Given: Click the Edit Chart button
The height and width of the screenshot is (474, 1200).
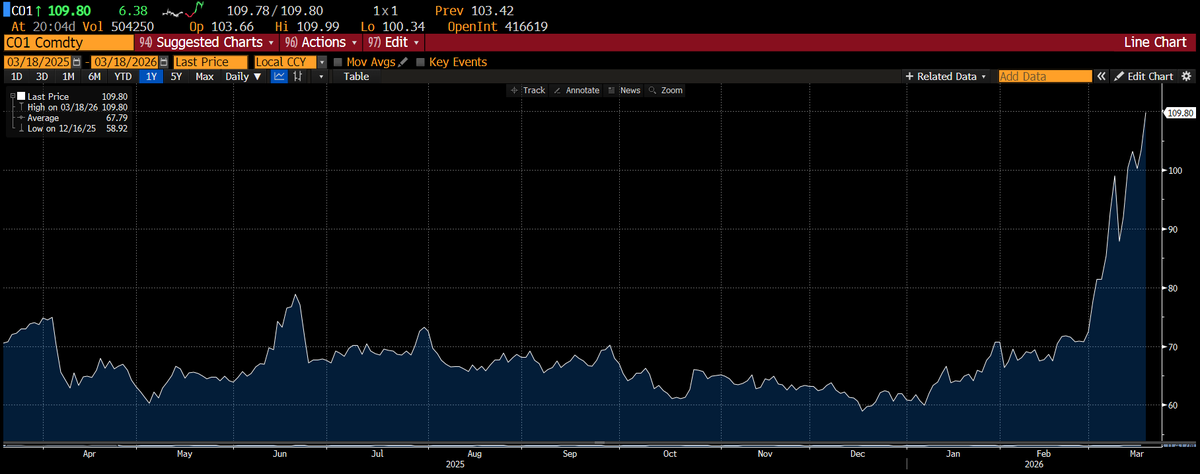Looking at the screenshot, I should click(x=1144, y=76).
